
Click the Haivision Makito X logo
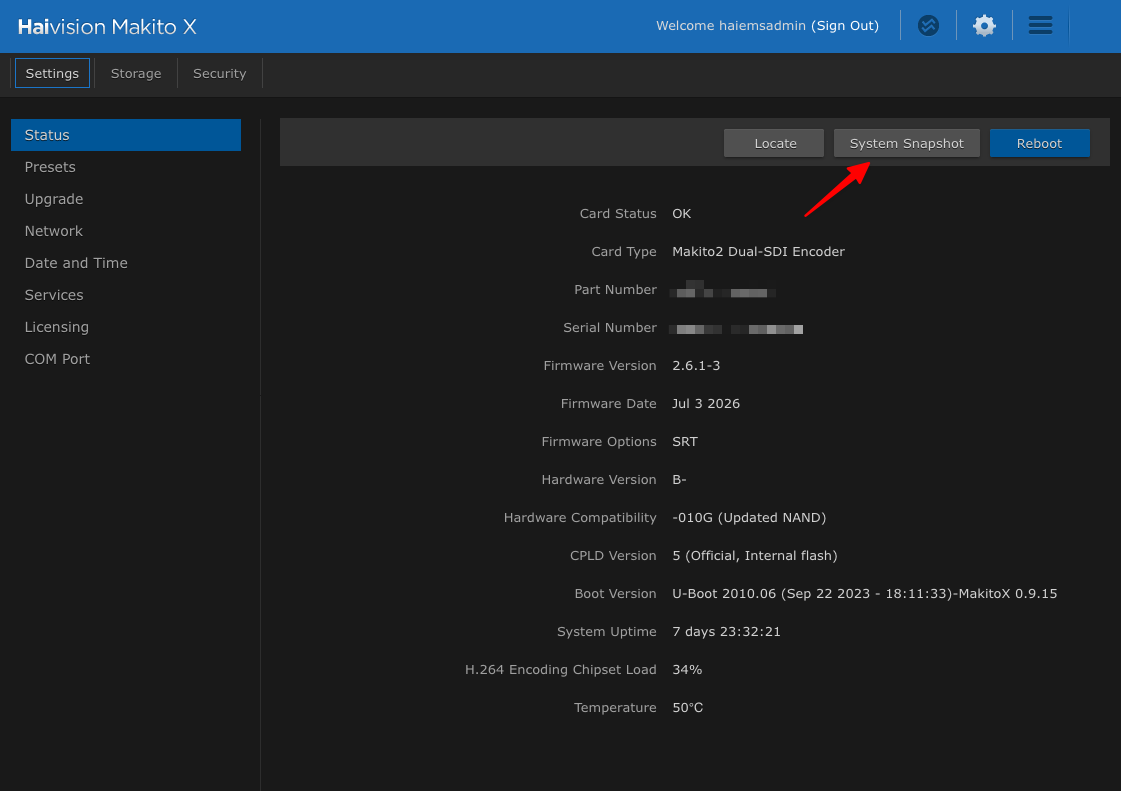pos(107,26)
